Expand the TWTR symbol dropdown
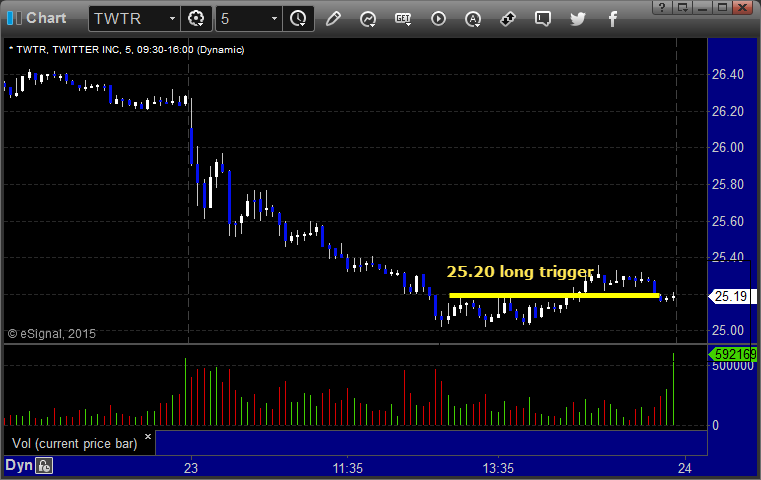The width and height of the screenshot is (761, 480). tap(172, 19)
